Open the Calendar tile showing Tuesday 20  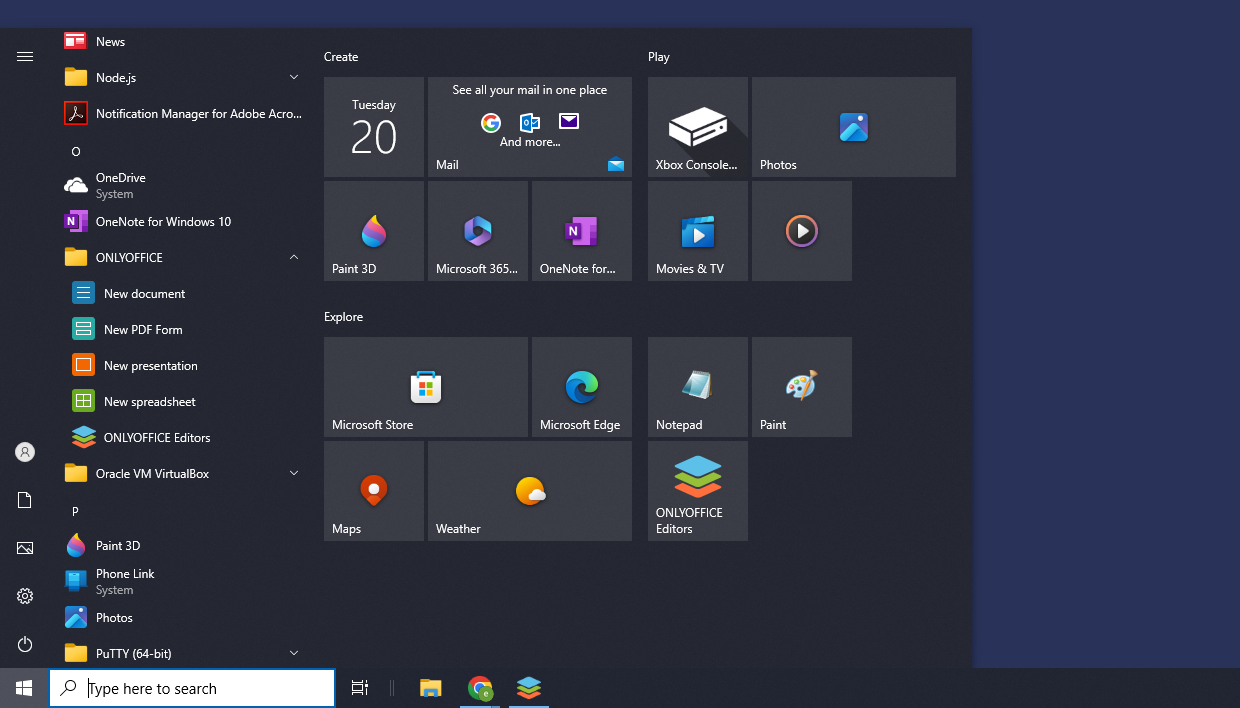pos(374,127)
